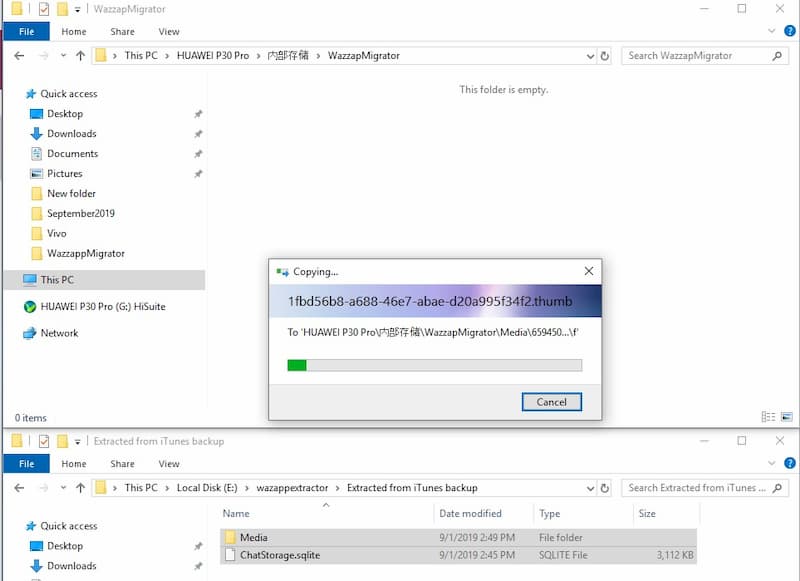Unpin Downloads from upper Quick access
The image size is (800, 581).
[198, 134]
